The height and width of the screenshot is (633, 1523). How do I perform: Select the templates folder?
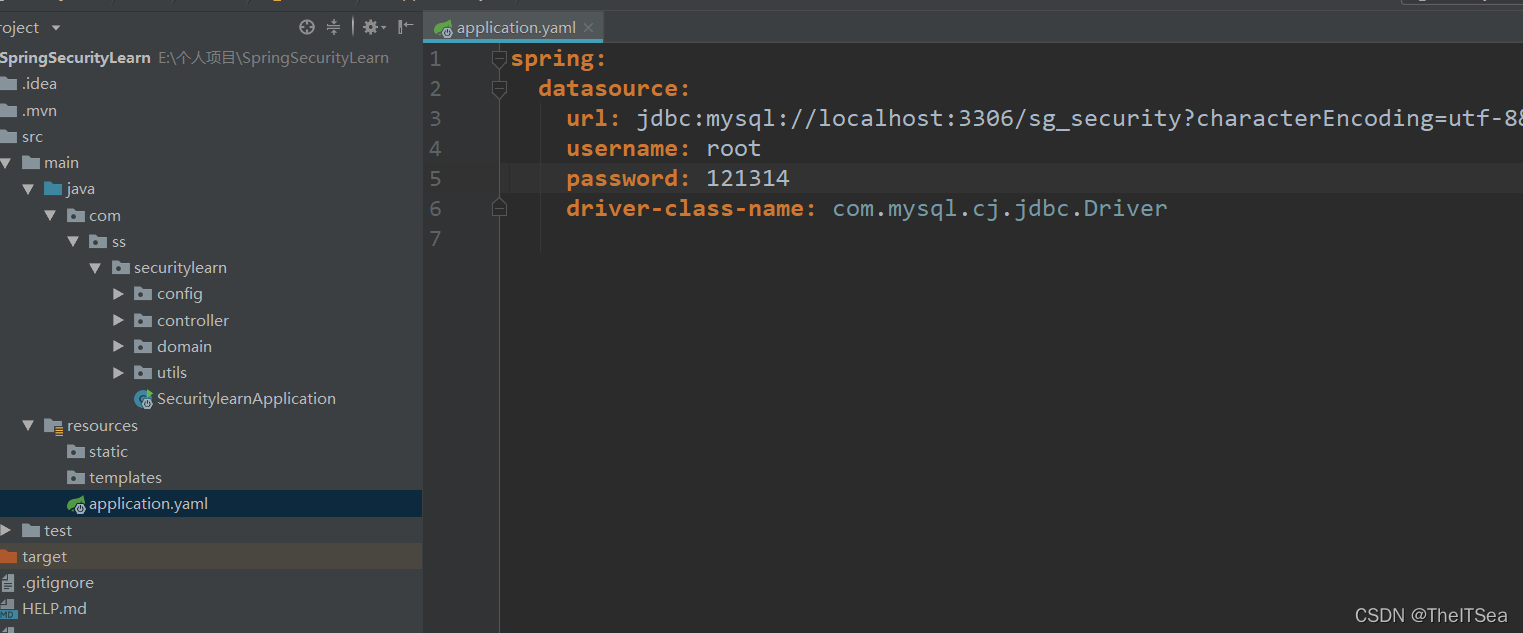coord(125,478)
